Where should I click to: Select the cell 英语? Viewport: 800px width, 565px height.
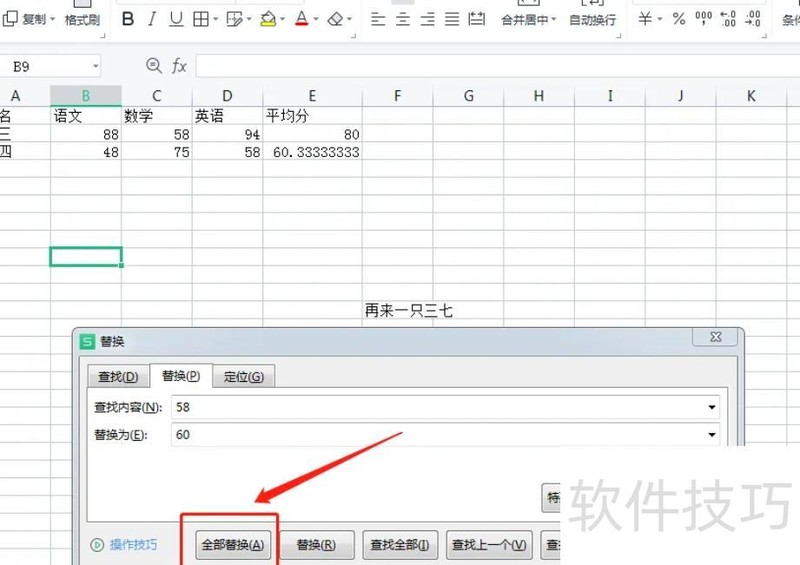[227, 116]
